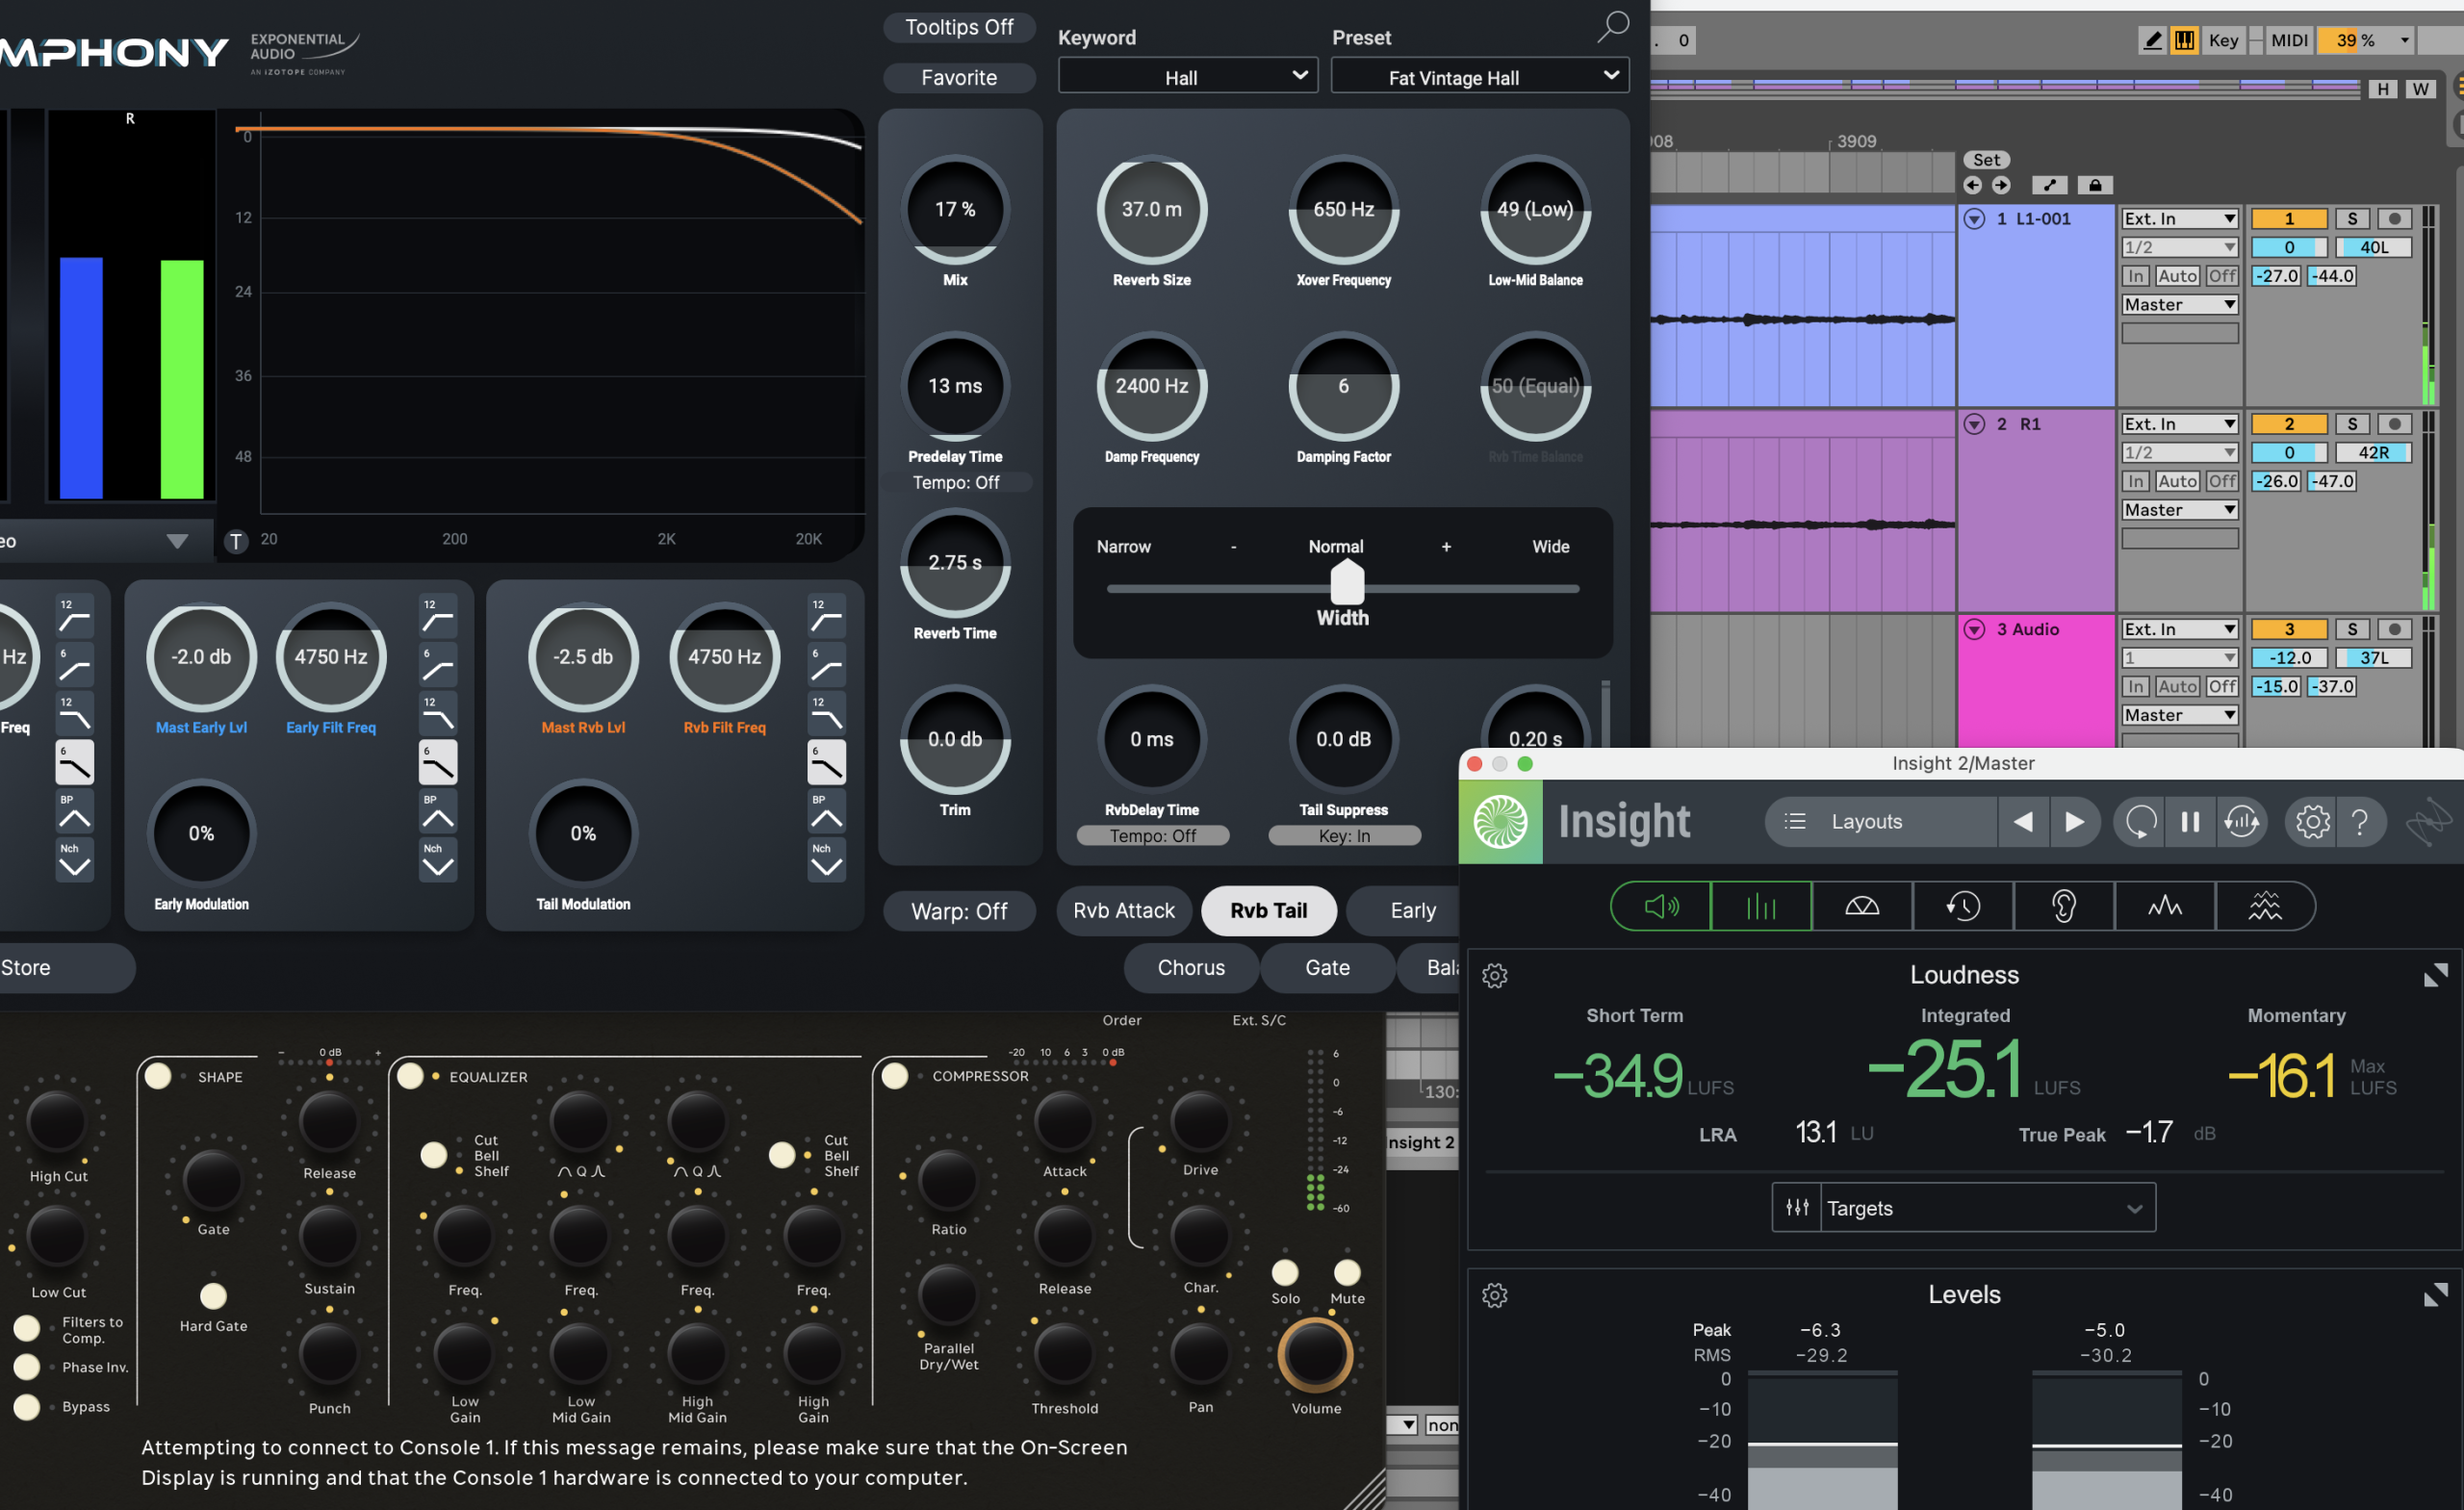2464x1510 pixels.
Task: Click the Volume knob on Console 1
Action: (1316, 1355)
